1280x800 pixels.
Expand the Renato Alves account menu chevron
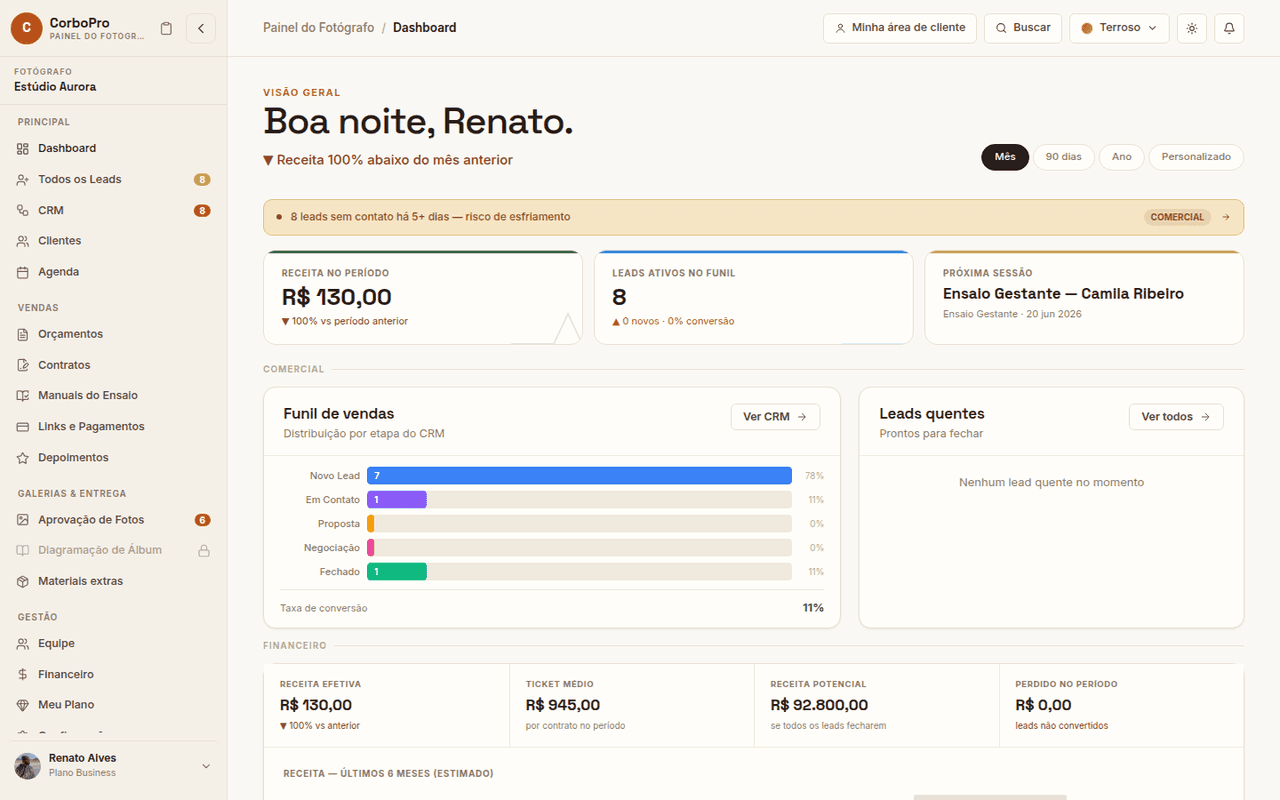coord(206,766)
